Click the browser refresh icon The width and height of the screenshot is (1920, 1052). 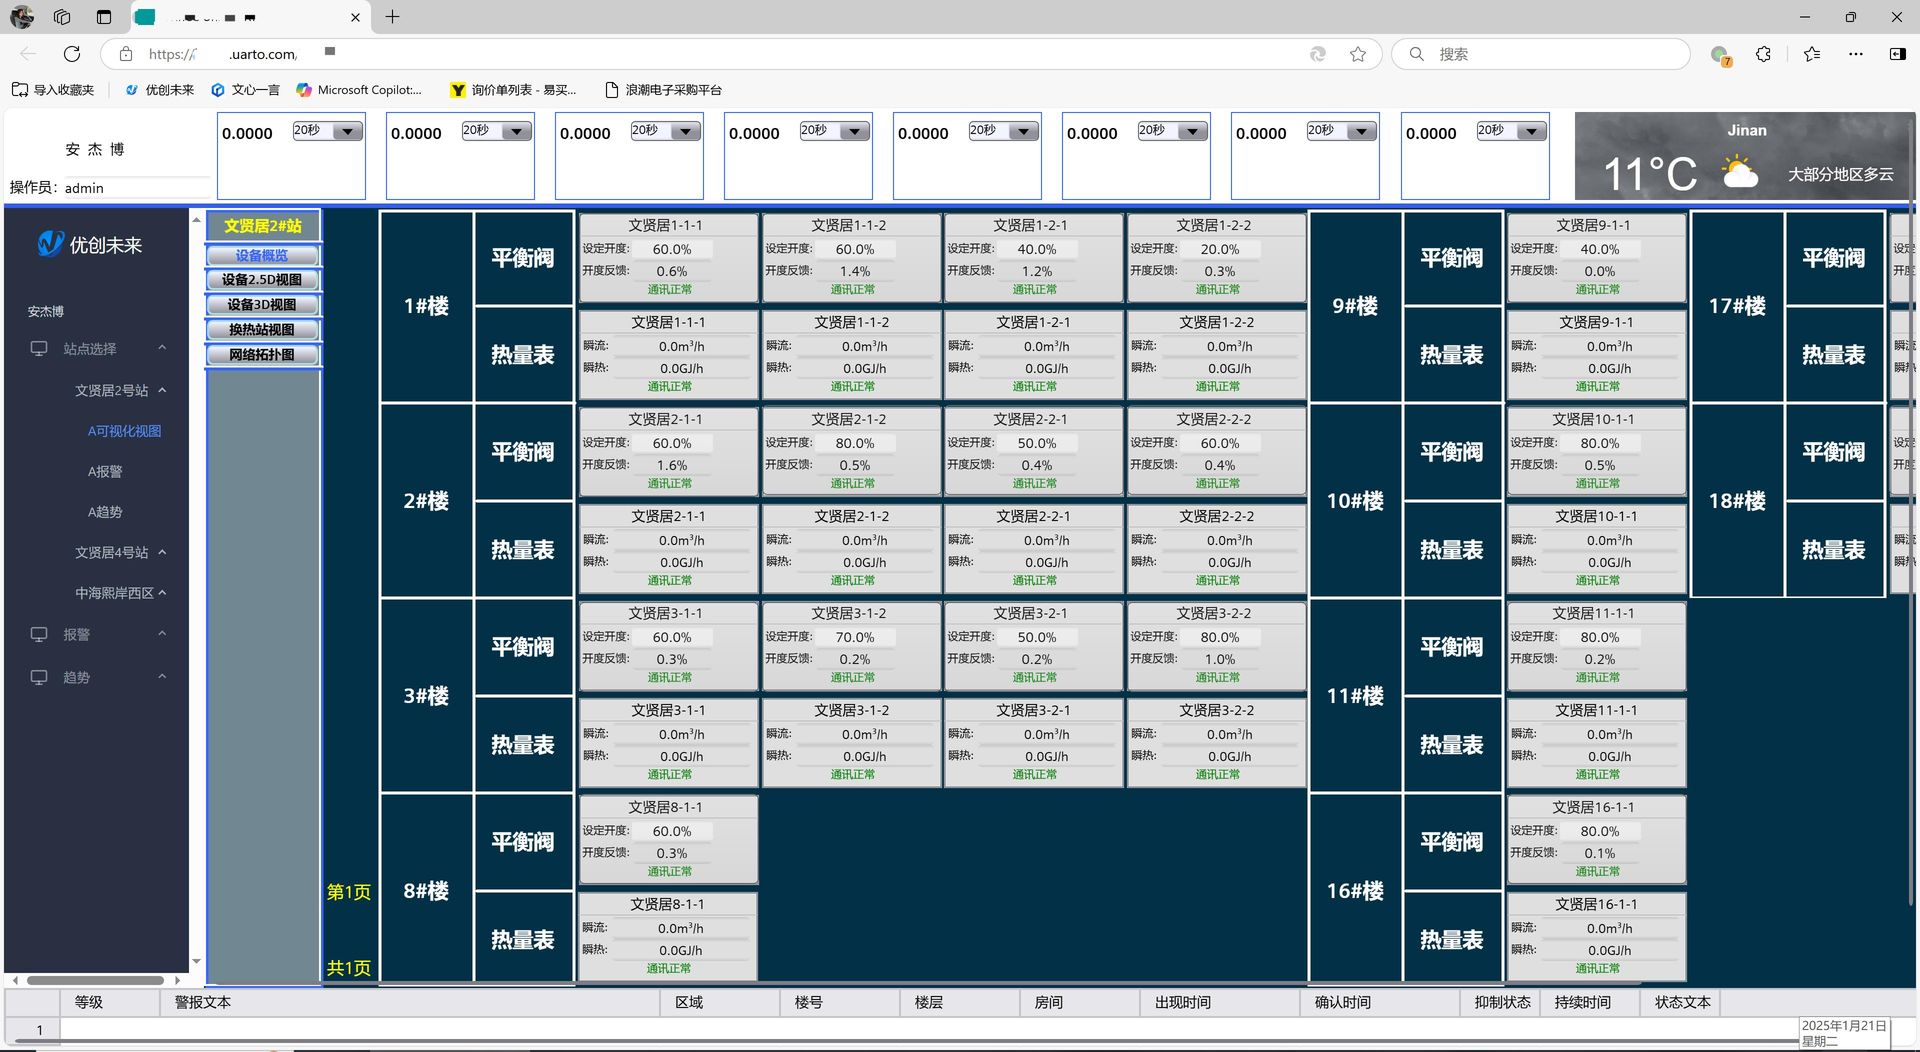pyautogui.click(x=72, y=54)
